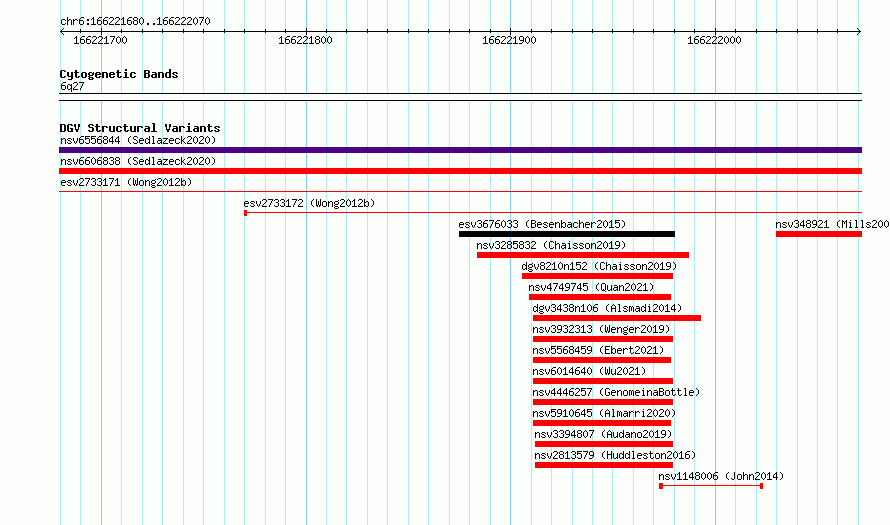This screenshot has width=890, height=525.
Task: Click the nsv5568459 red bar
Action: [x=602, y=360]
